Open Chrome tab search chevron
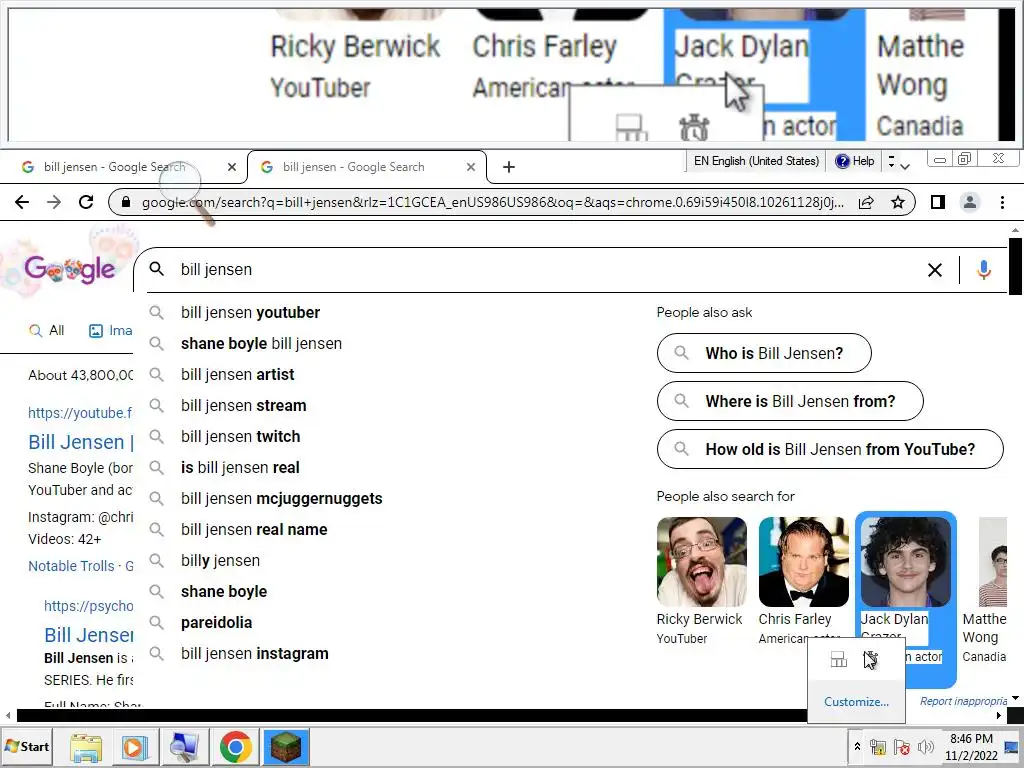Image resolution: width=1024 pixels, height=768 pixels. click(905, 167)
